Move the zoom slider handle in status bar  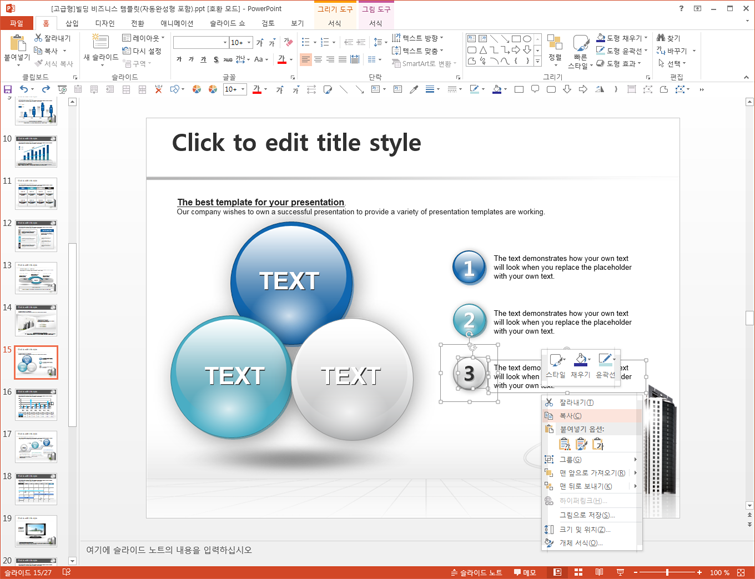click(x=667, y=572)
